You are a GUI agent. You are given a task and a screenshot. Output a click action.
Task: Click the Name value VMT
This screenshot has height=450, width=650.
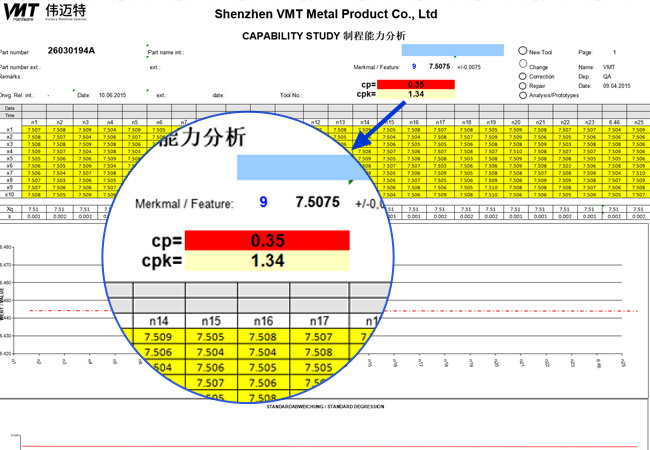[609, 67]
